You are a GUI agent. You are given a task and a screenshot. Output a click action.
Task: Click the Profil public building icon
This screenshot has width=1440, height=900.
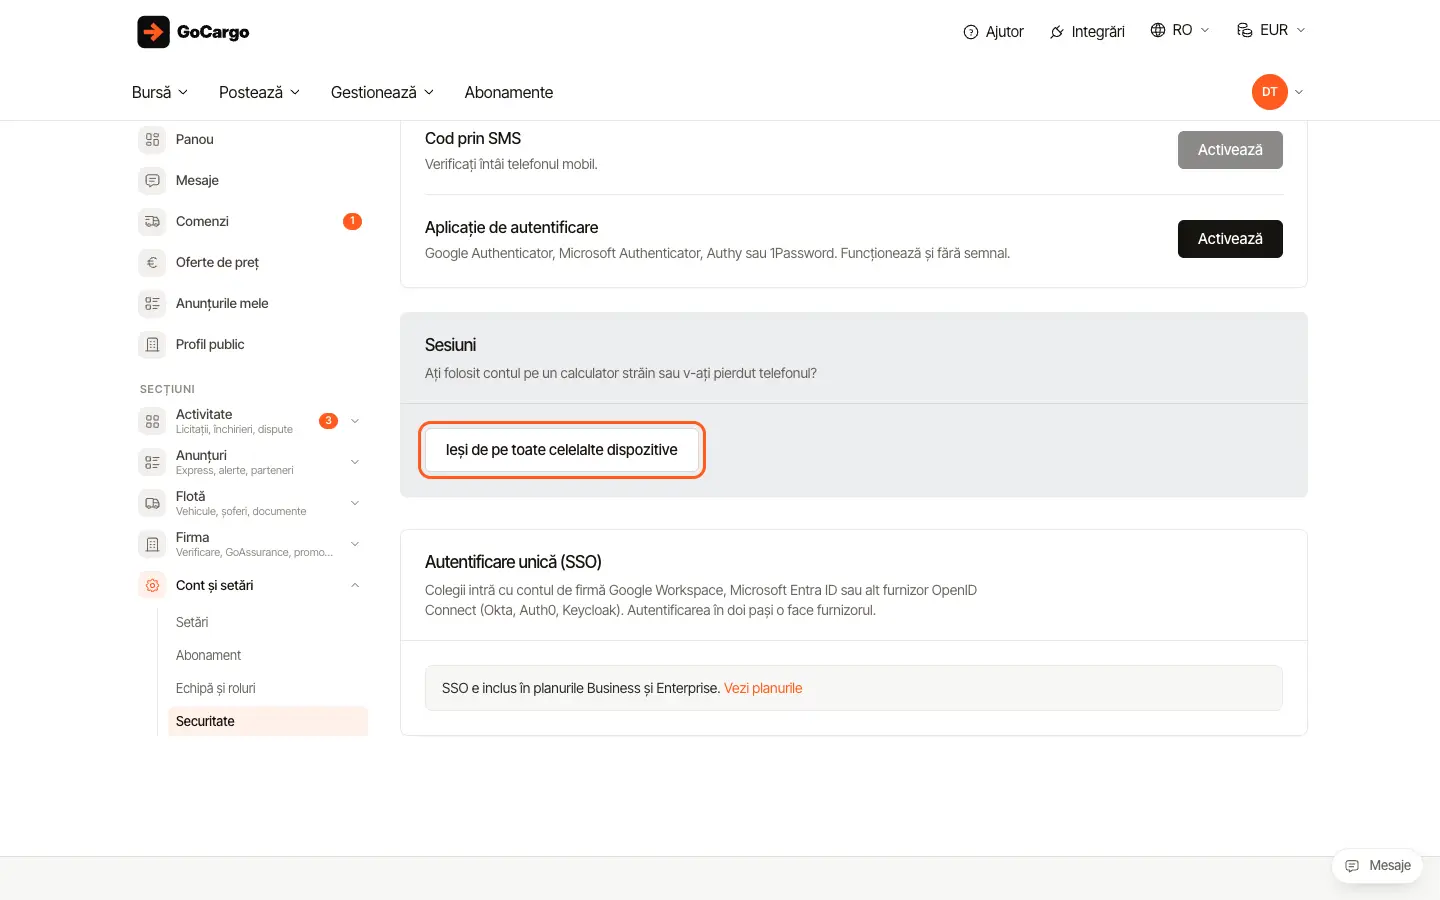(152, 345)
